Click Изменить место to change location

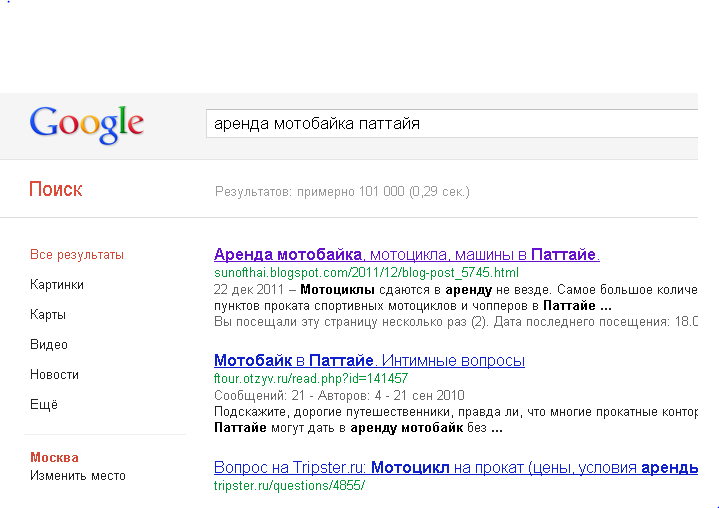tap(77, 476)
